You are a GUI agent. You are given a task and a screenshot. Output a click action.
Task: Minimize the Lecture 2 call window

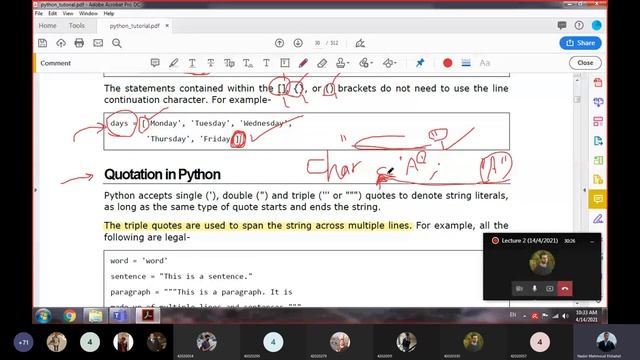[x=592, y=241]
